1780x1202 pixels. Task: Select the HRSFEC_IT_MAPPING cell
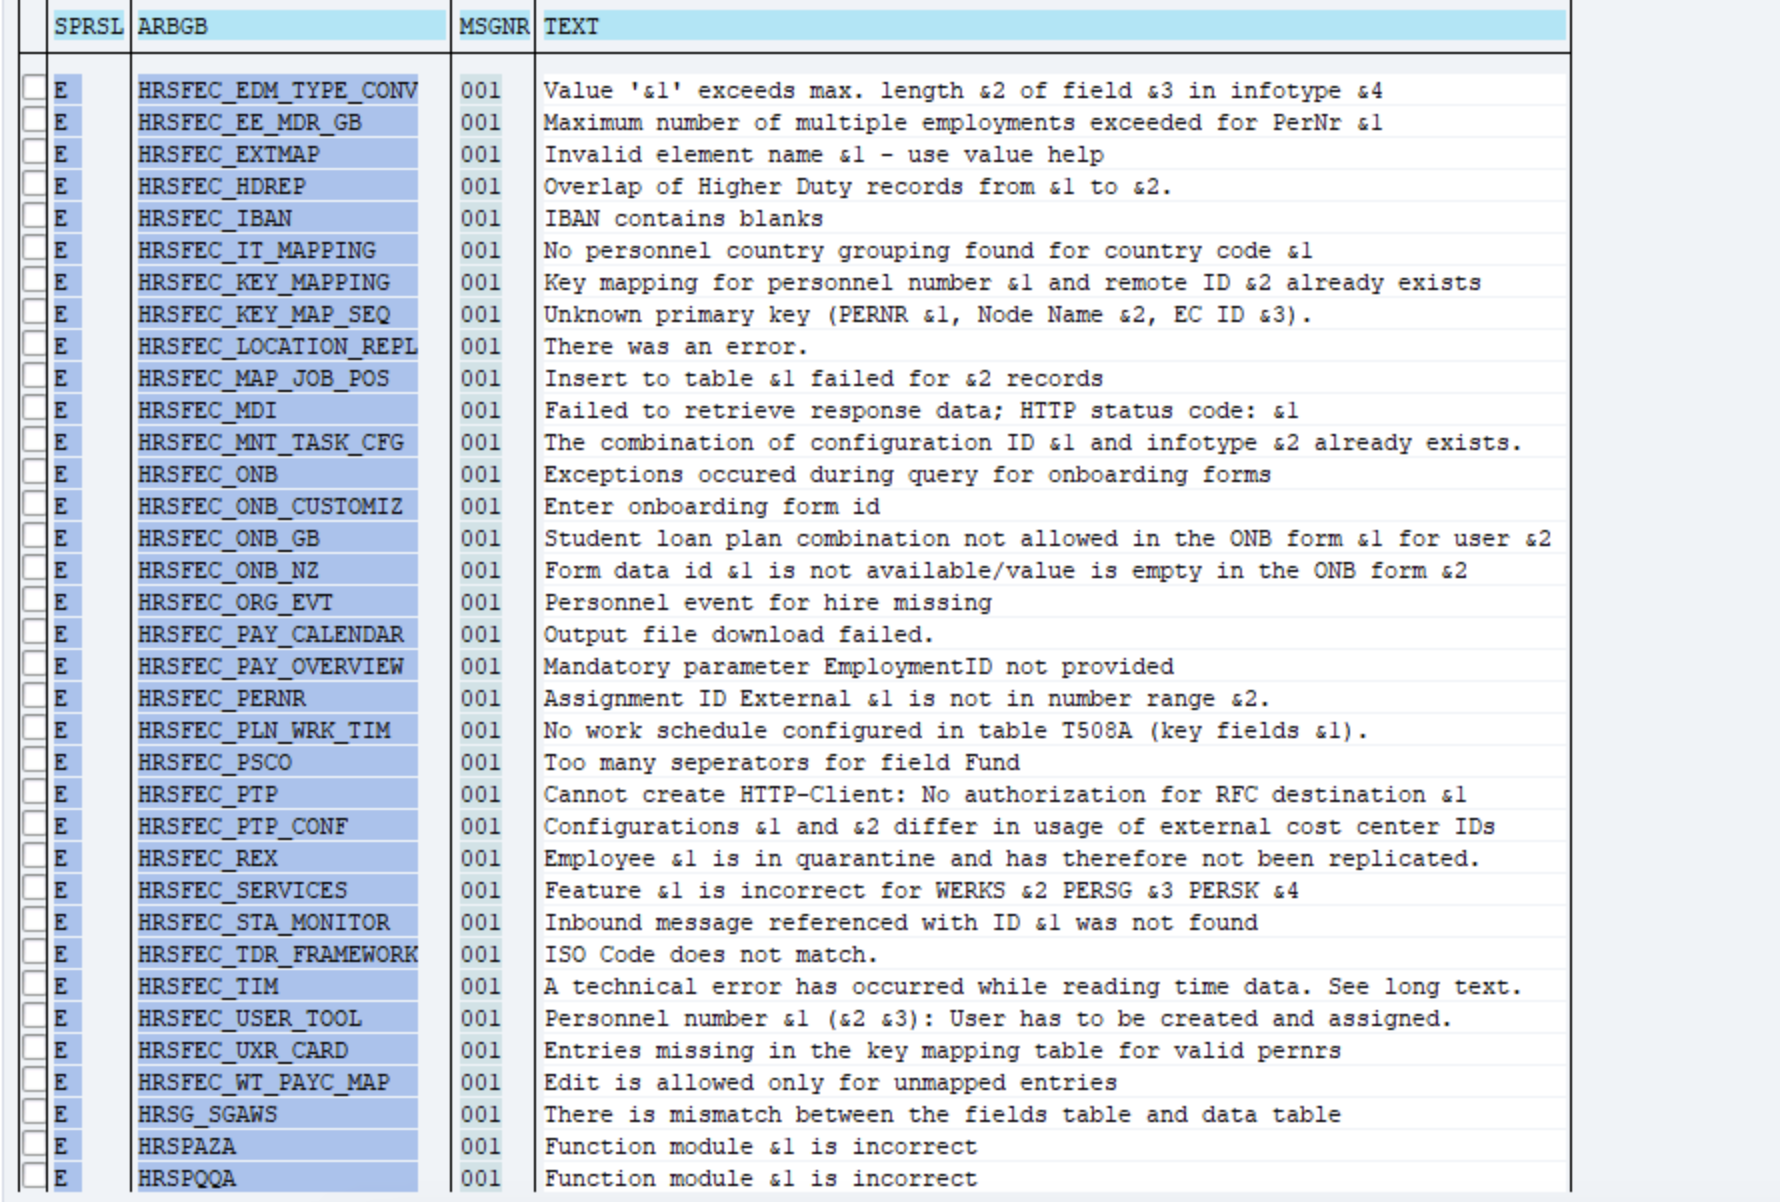tap(277, 250)
